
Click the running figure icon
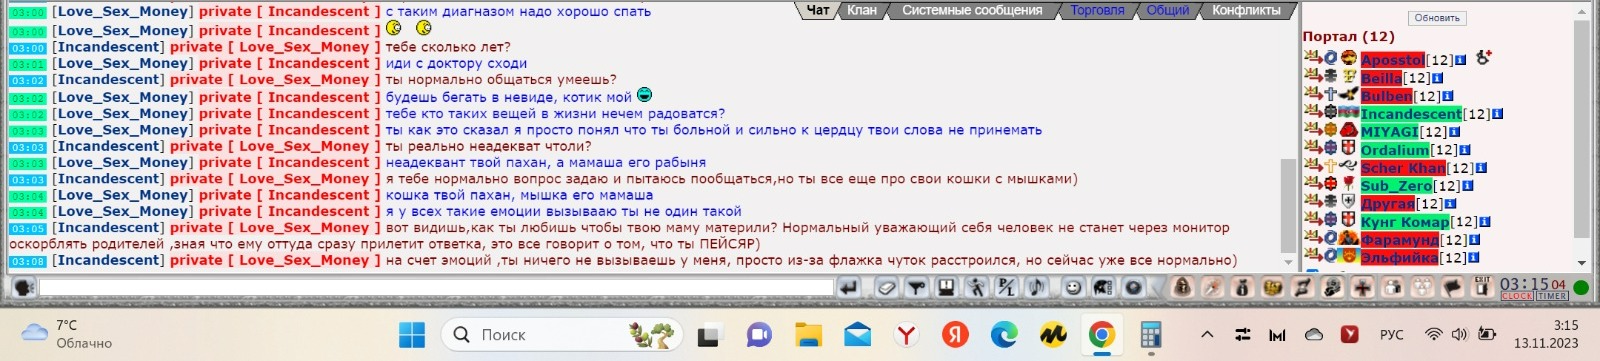pyautogui.click(x=976, y=288)
